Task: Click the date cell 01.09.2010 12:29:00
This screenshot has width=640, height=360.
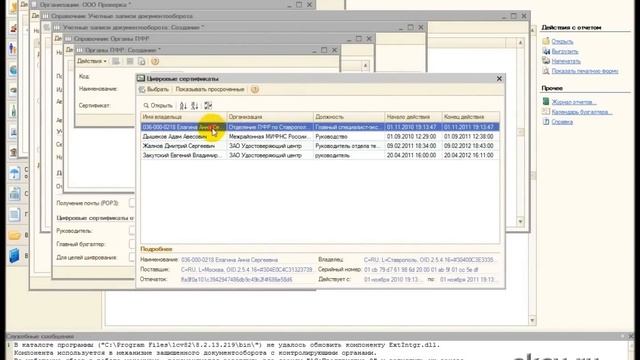Action: 413,136
